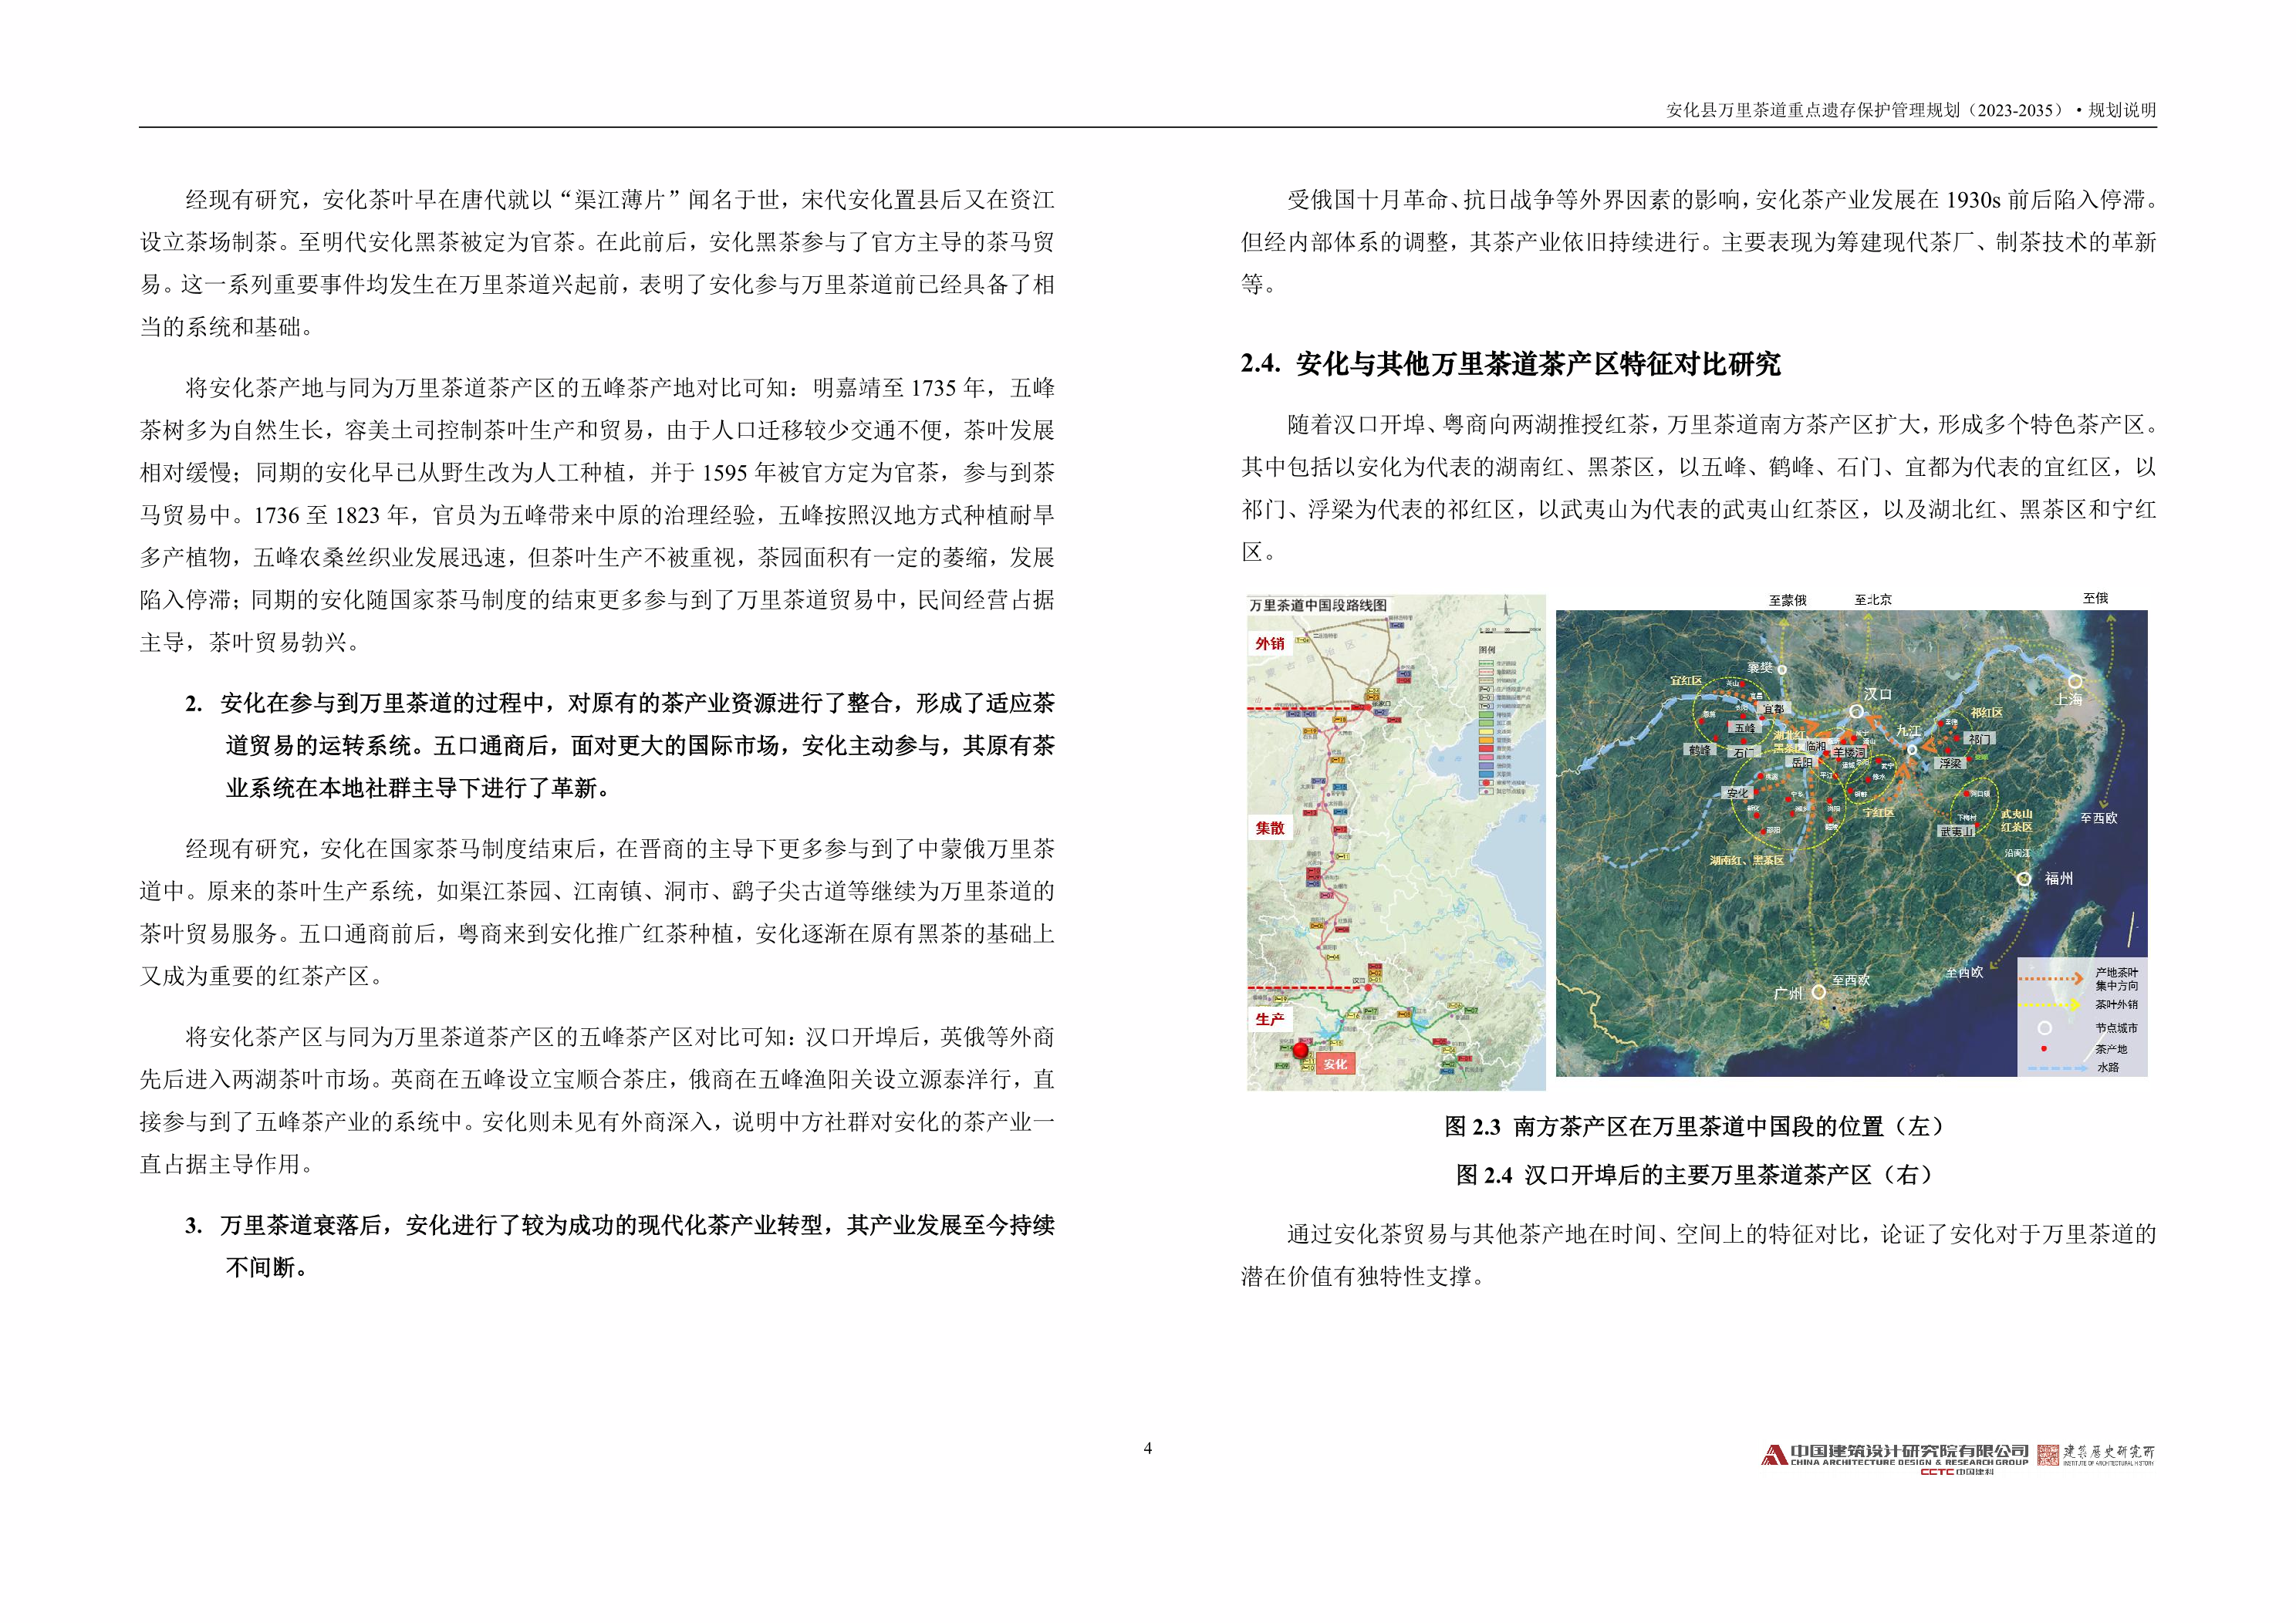The width and height of the screenshot is (2296, 1623).
Task: Click the 图 2.3 figure caption
Action: coord(1694,1126)
